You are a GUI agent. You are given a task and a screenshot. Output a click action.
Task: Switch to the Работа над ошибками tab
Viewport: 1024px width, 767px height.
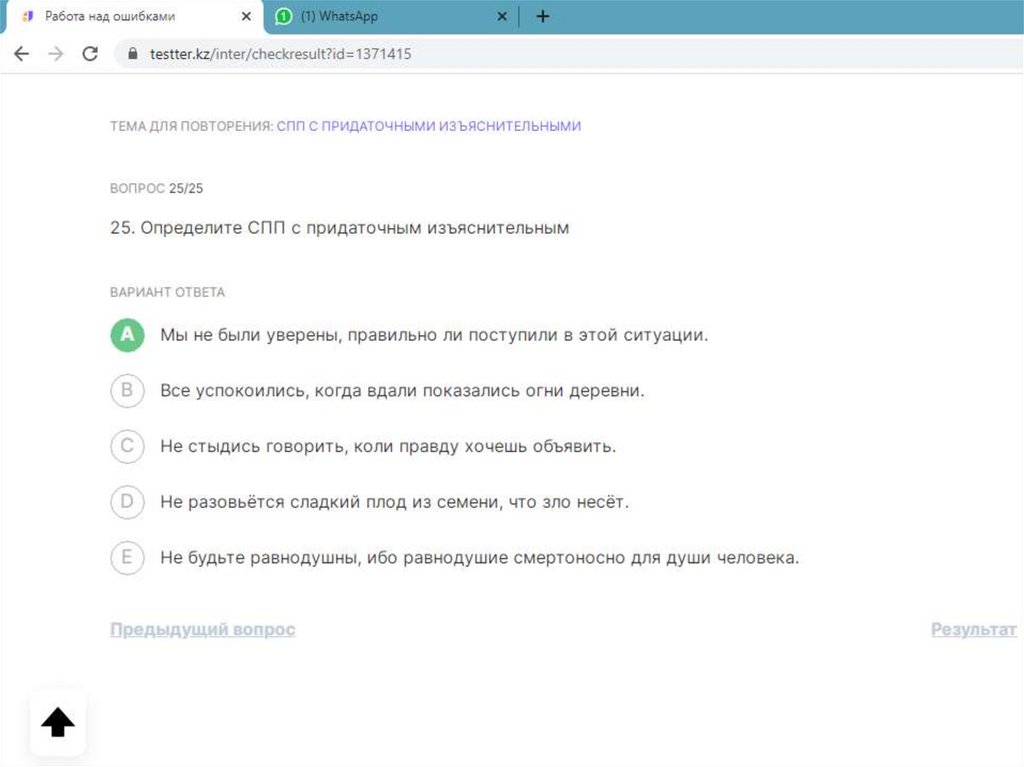coord(134,16)
